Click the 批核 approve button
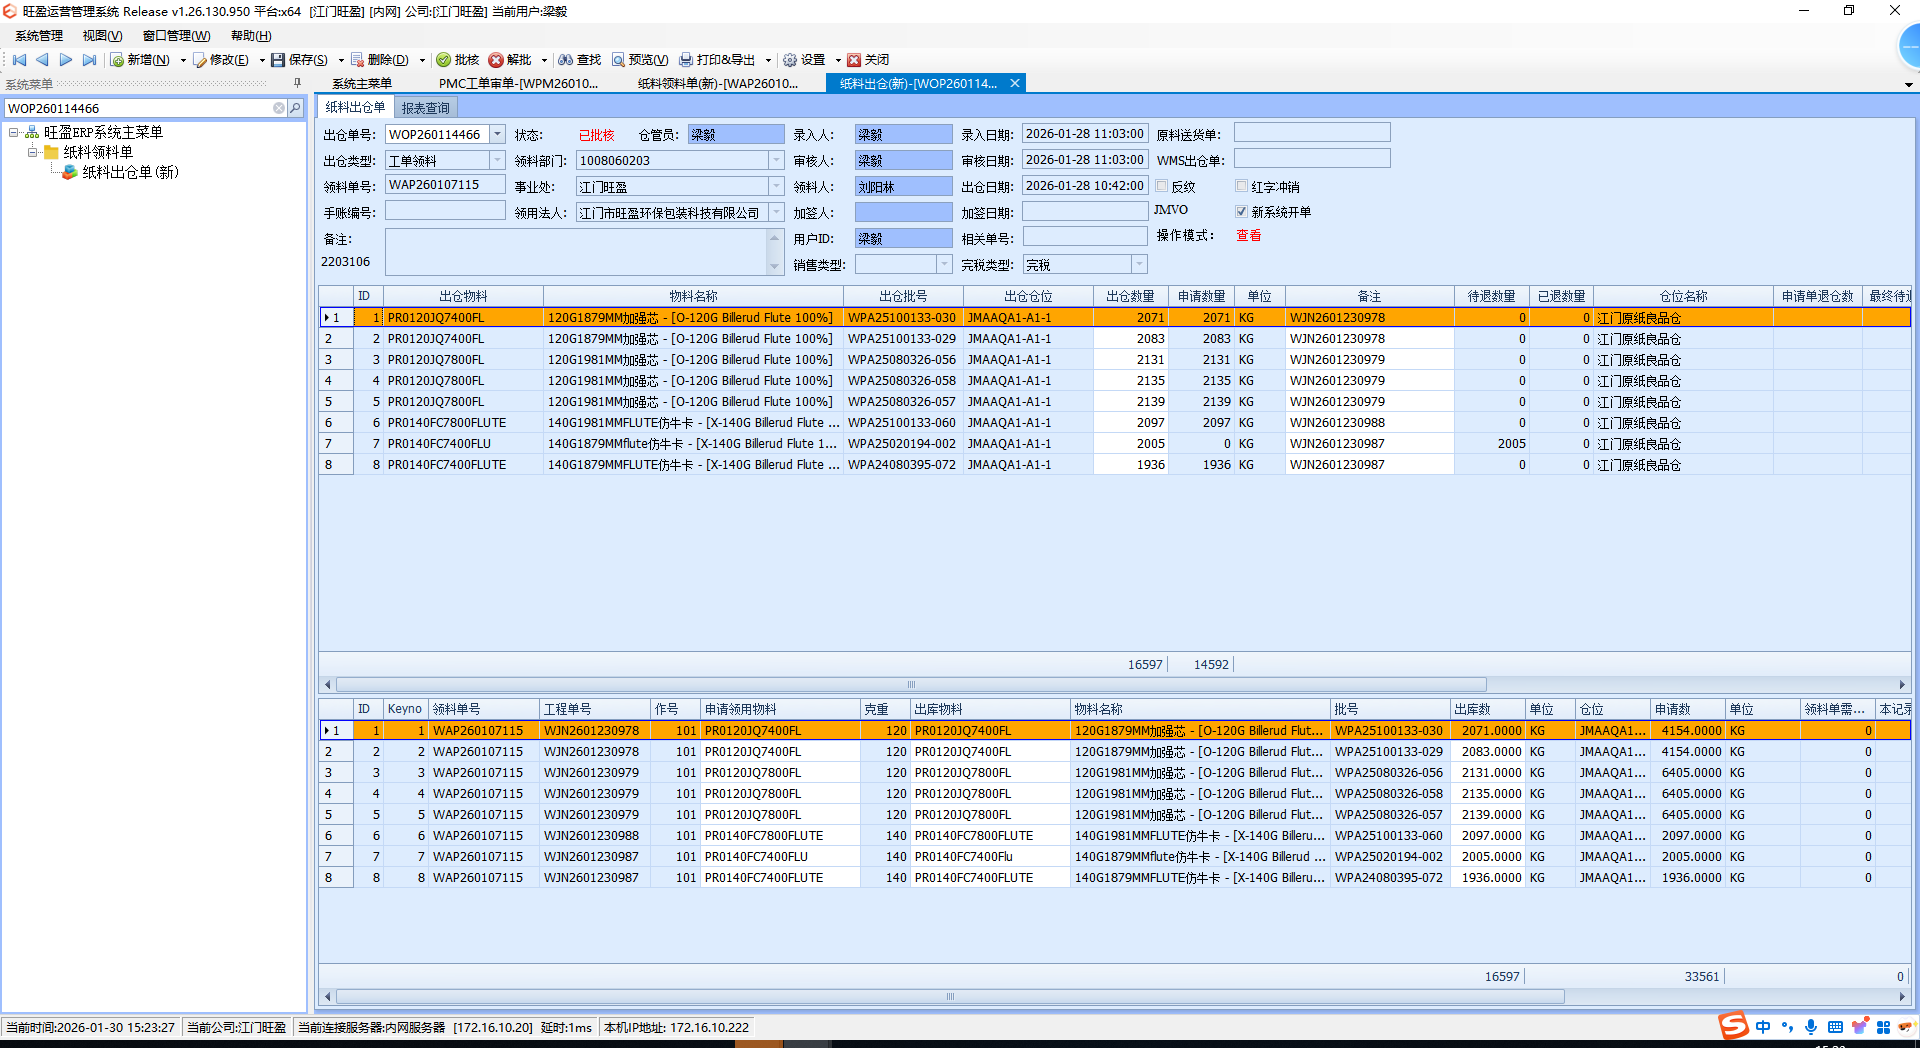The image size is (1920, 1048). (x=458, y=60)
